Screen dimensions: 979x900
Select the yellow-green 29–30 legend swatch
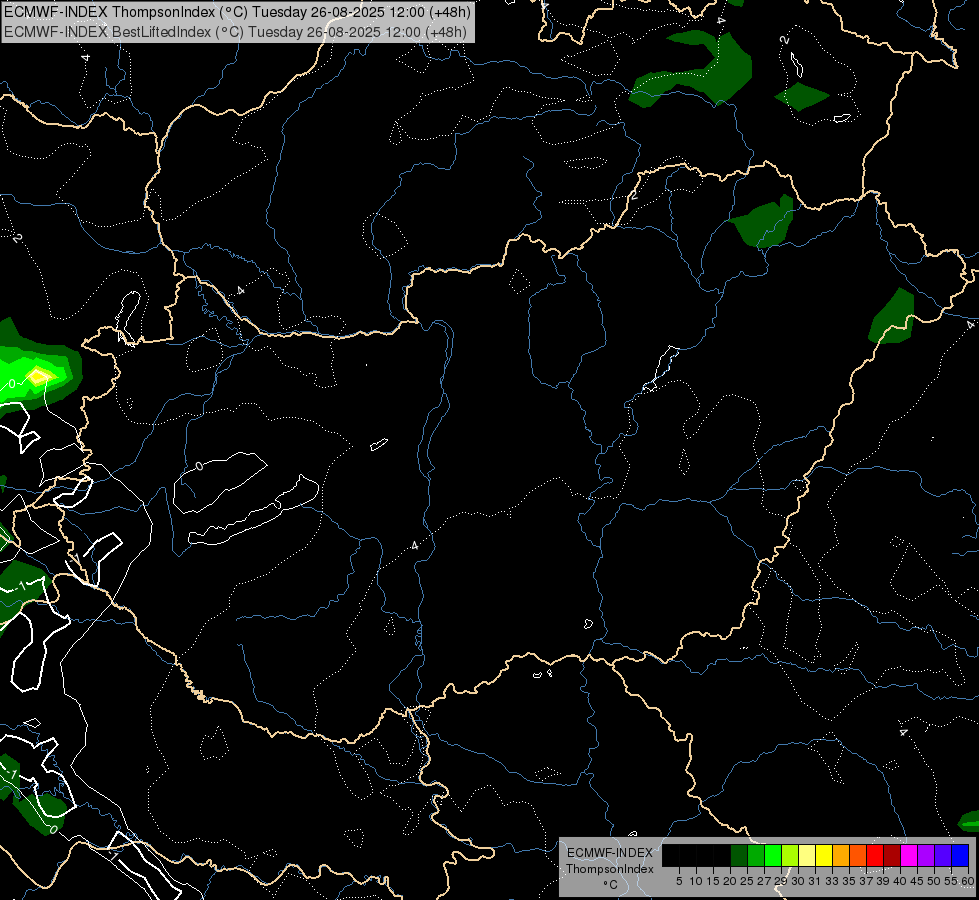coord(790,856)
